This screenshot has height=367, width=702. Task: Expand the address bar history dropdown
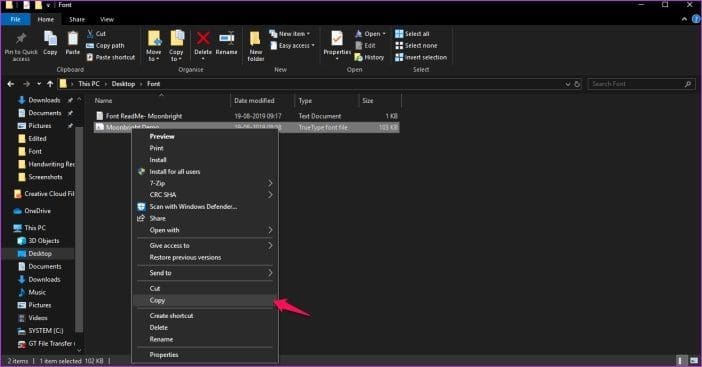coord(568,84)
